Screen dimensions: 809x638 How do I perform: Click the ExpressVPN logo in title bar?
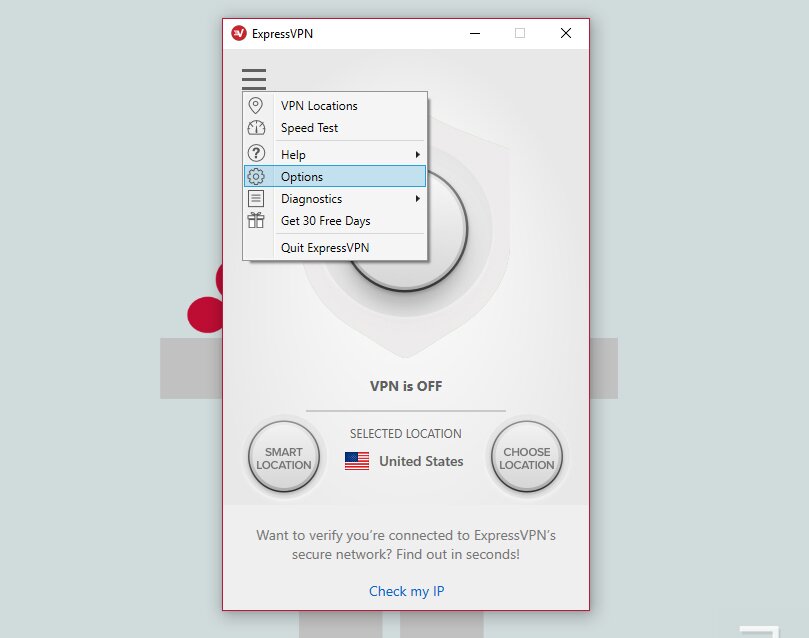[239, 34]
